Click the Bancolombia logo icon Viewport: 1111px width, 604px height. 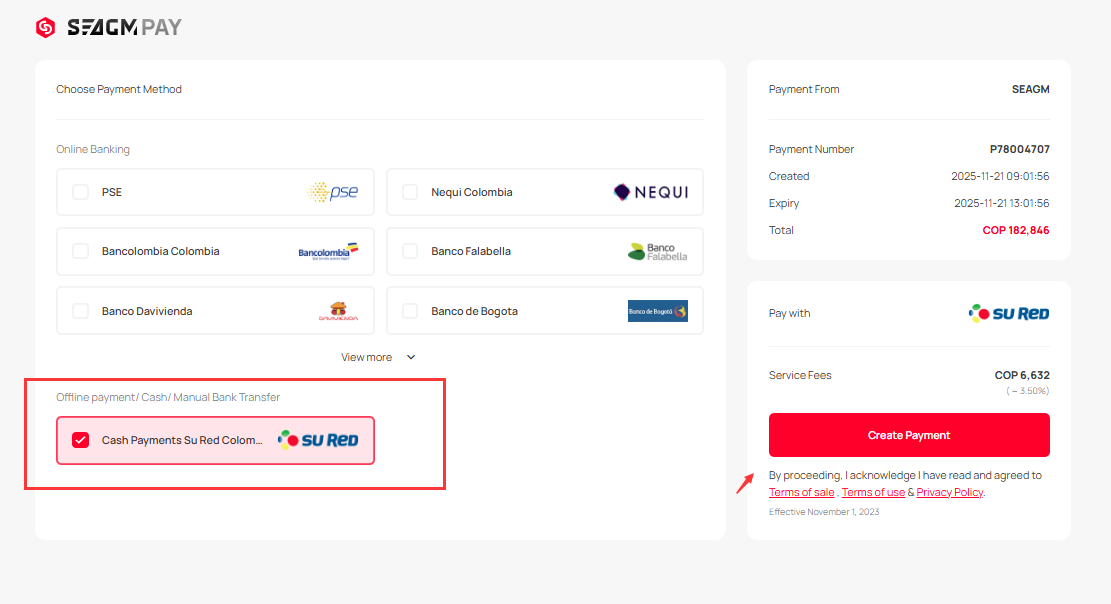(328, 251)
